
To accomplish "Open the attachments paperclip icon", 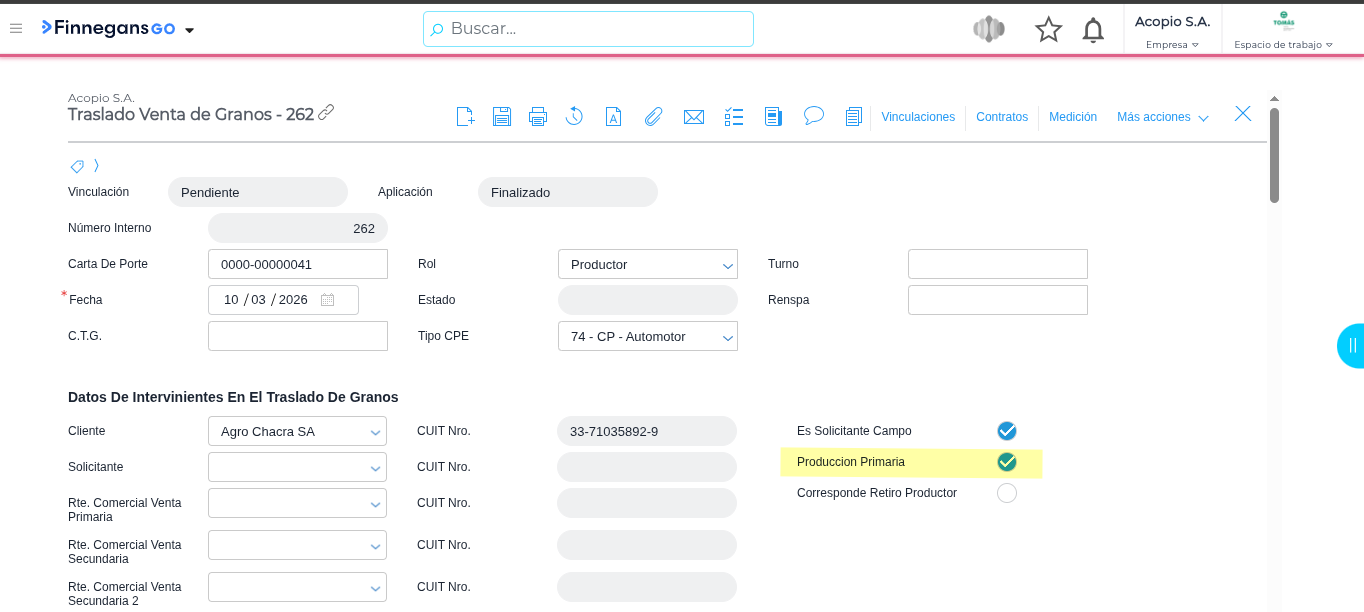I will coord(653,117).
